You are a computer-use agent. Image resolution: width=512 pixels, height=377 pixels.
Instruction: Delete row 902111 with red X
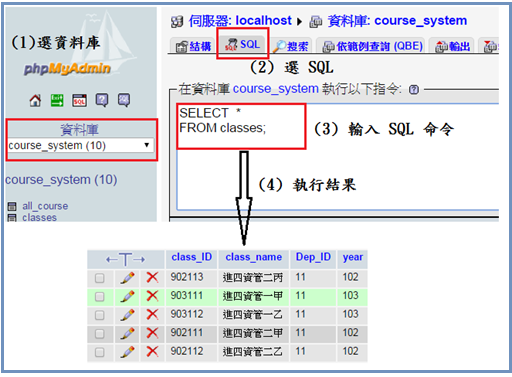point(152,333)
